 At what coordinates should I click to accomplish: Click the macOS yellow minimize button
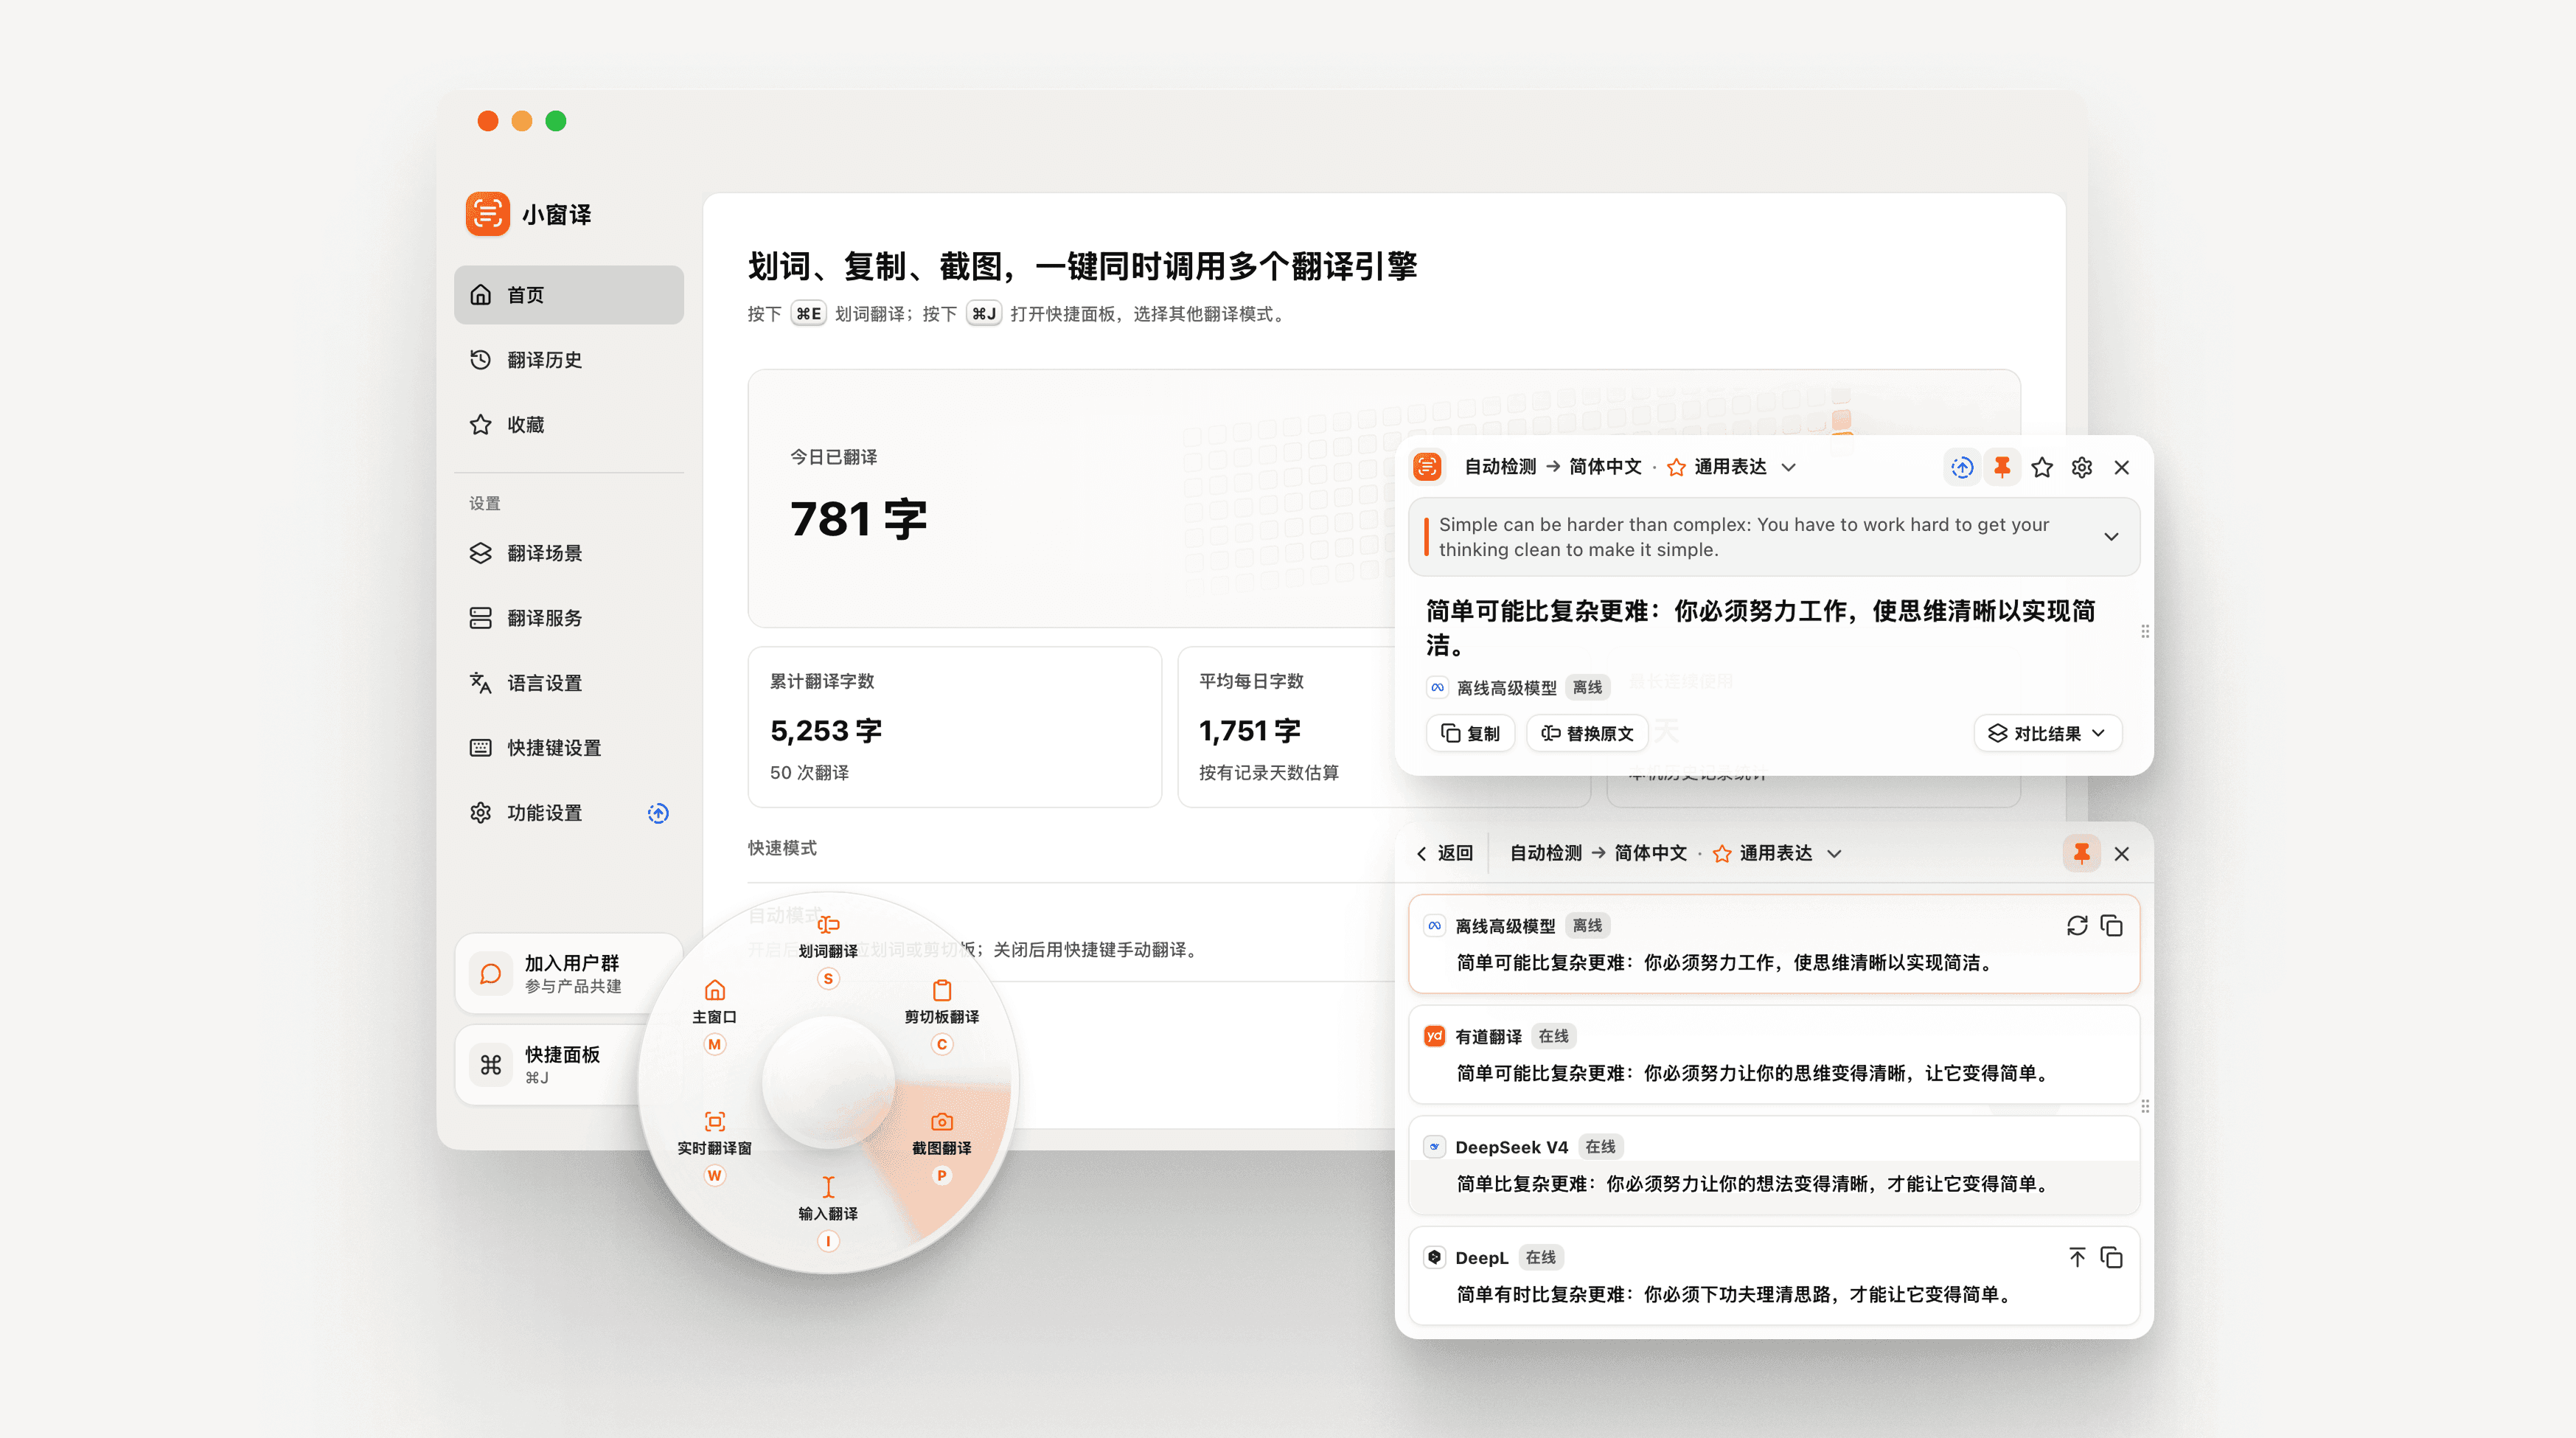(522, 121)
